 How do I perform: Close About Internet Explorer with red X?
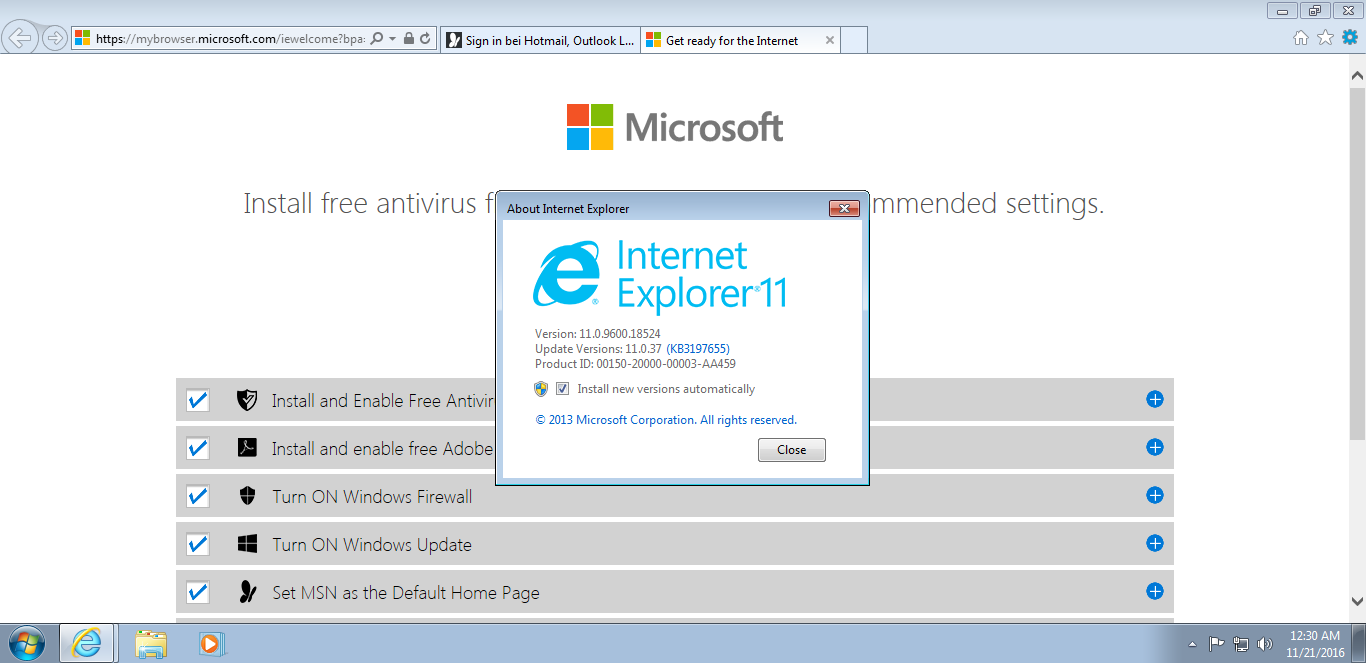845,208
